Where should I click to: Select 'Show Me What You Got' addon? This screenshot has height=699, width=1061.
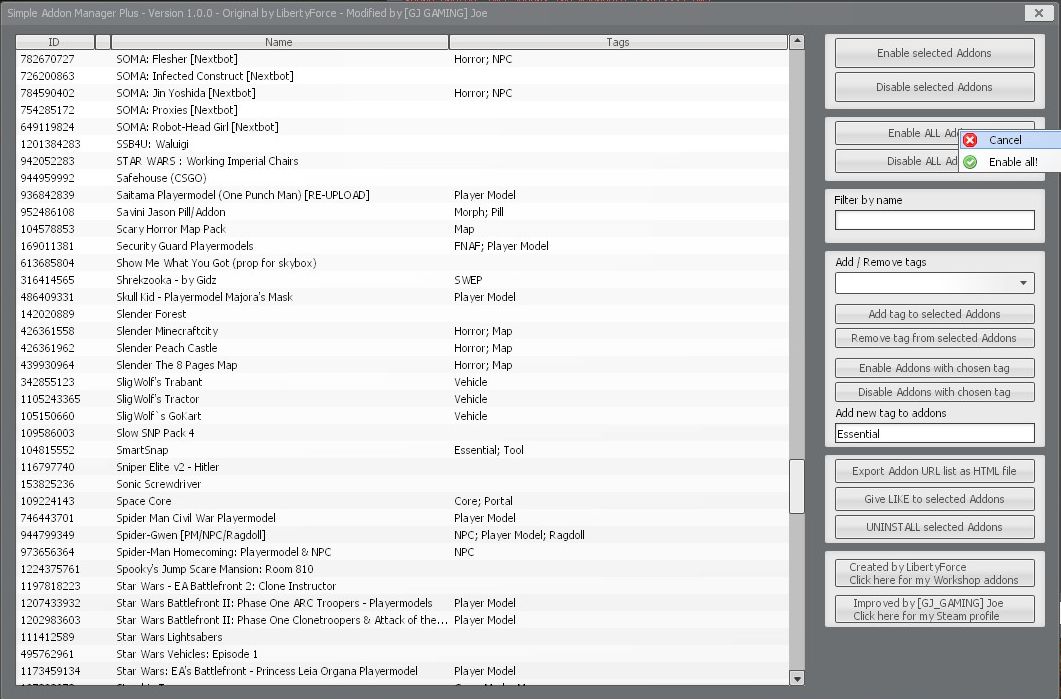[402, 263]
